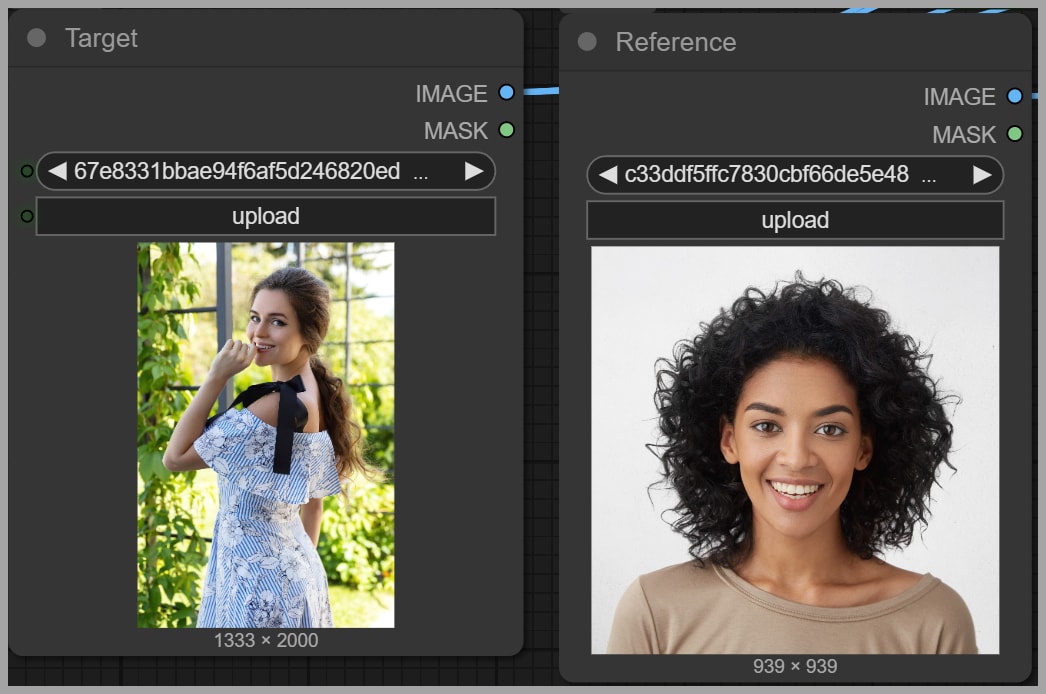Click the green MASK output port on Reference
Viewport: 1046px width, 694px height.
(1015, 134)
